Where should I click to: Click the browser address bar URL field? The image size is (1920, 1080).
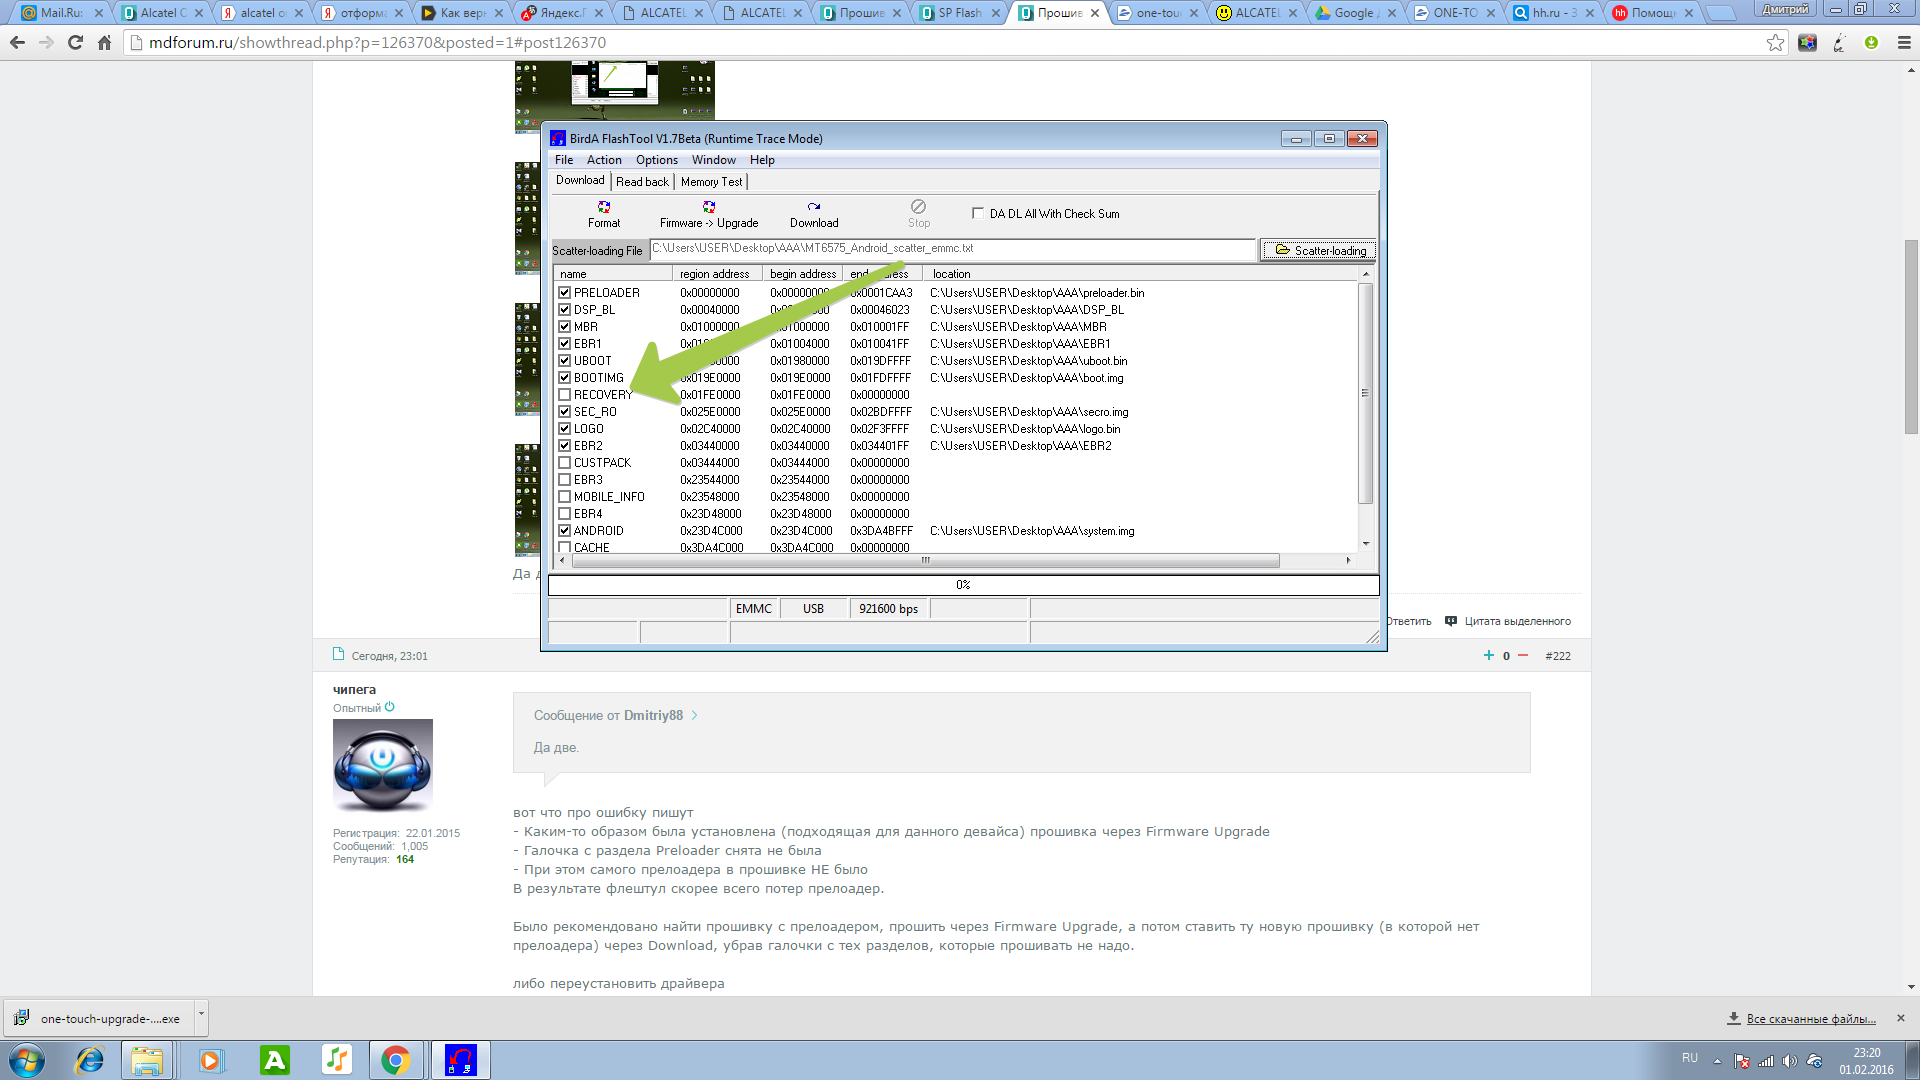point(900,43)
